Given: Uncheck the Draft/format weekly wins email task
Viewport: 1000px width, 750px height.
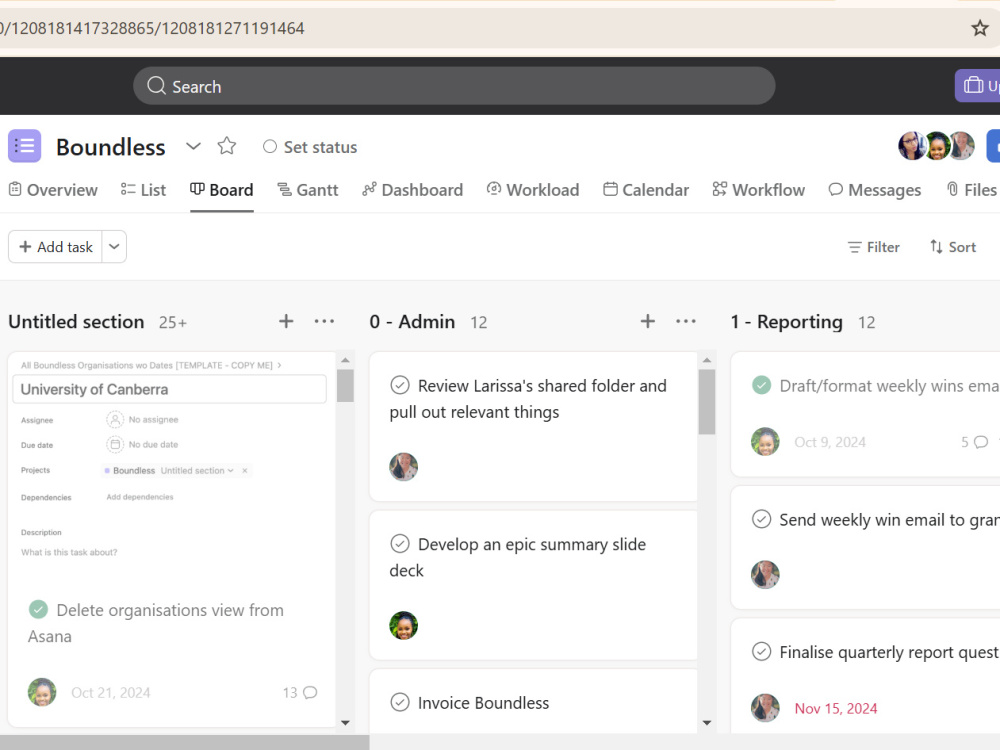Looking at the screenshot, I should (761, 385).
